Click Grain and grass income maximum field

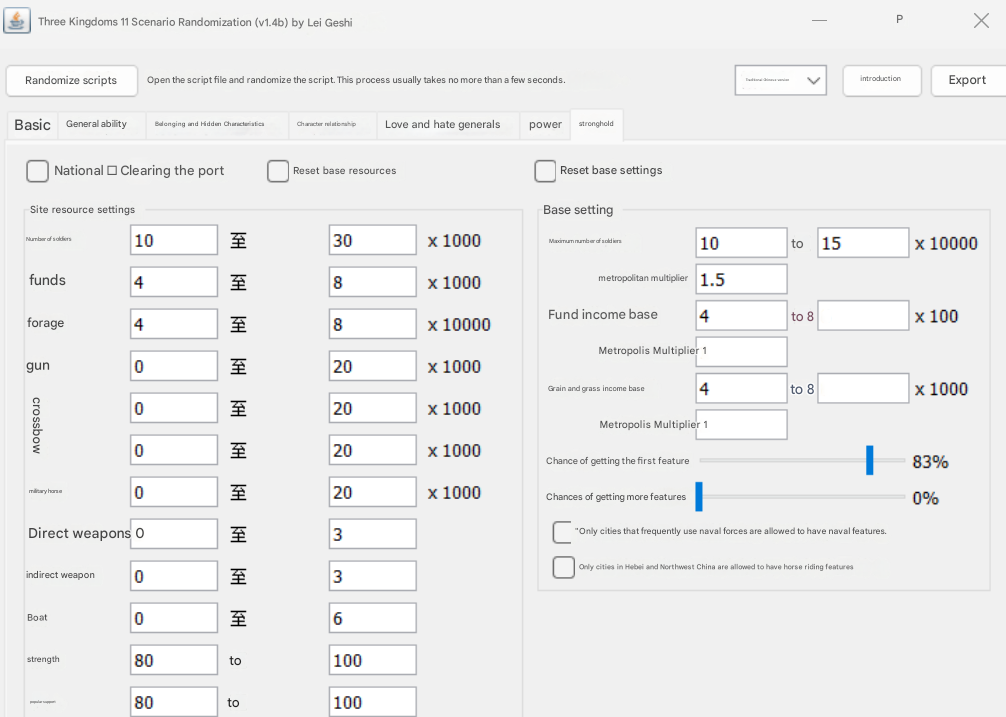(x=863, y=389)
